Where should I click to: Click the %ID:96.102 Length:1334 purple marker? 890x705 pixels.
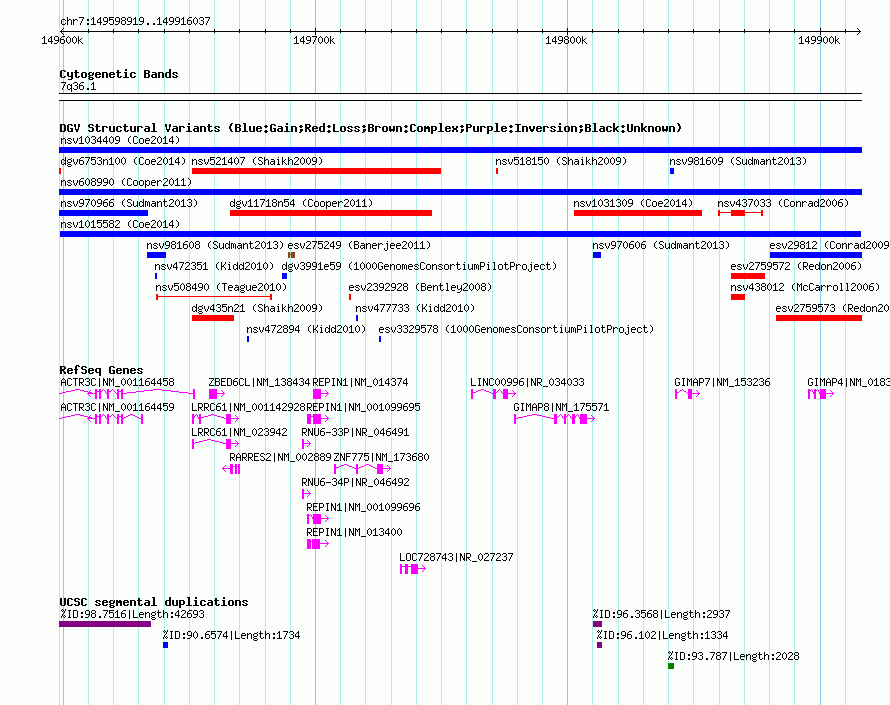point(599,645)
